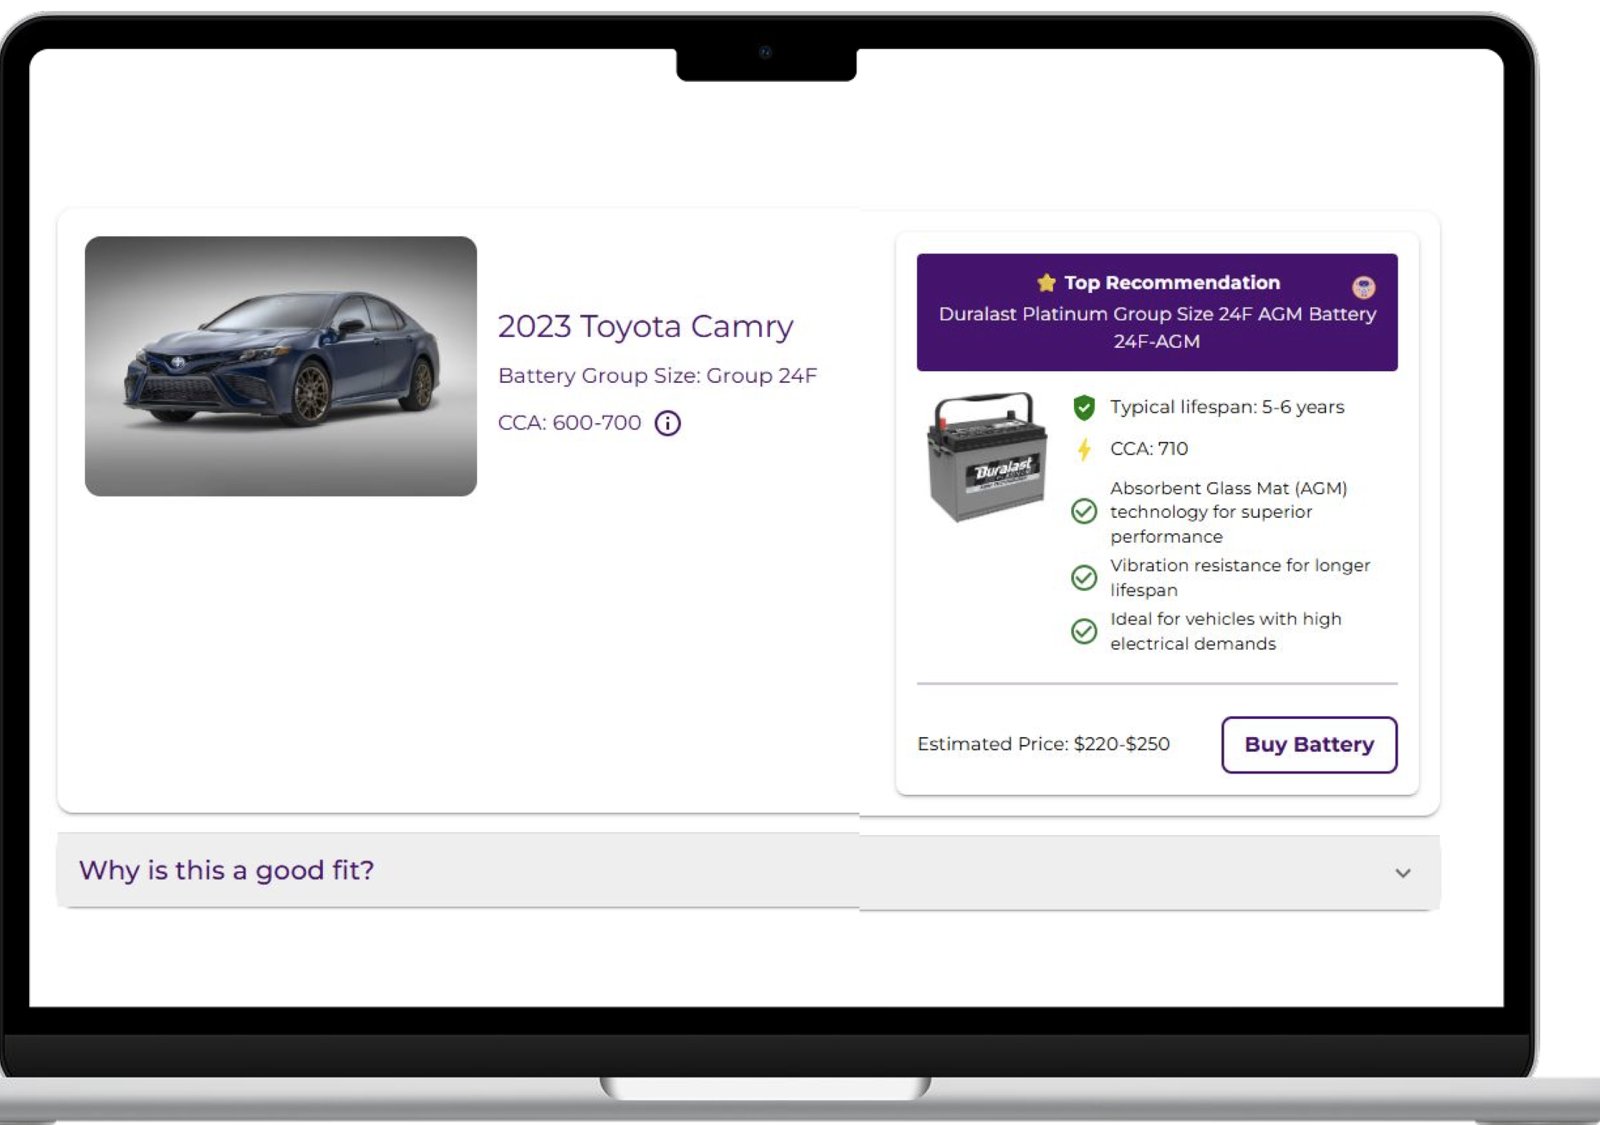Expand the 'Why is this a good fit?' chevron
1600x1125 pixels.
pyautogui.click(x=1403, y=873)
